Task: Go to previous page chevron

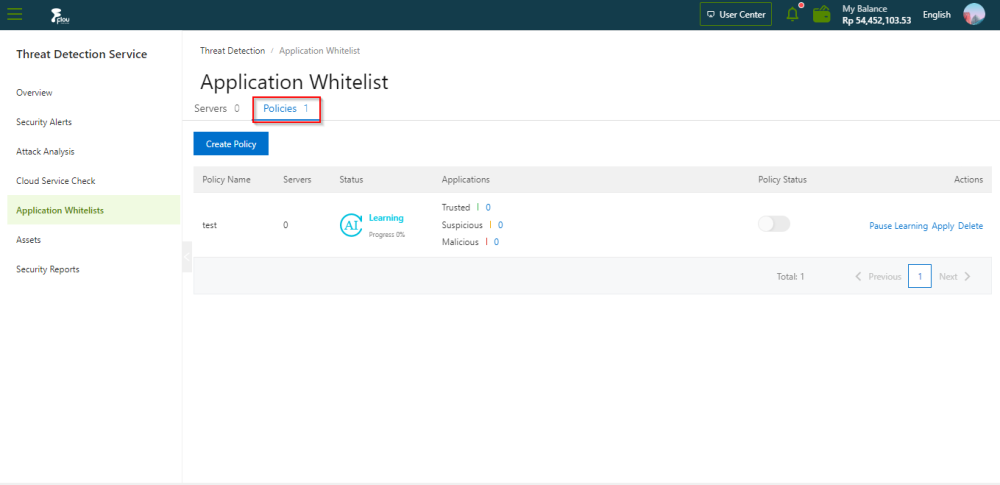Action: click(858, 276)
